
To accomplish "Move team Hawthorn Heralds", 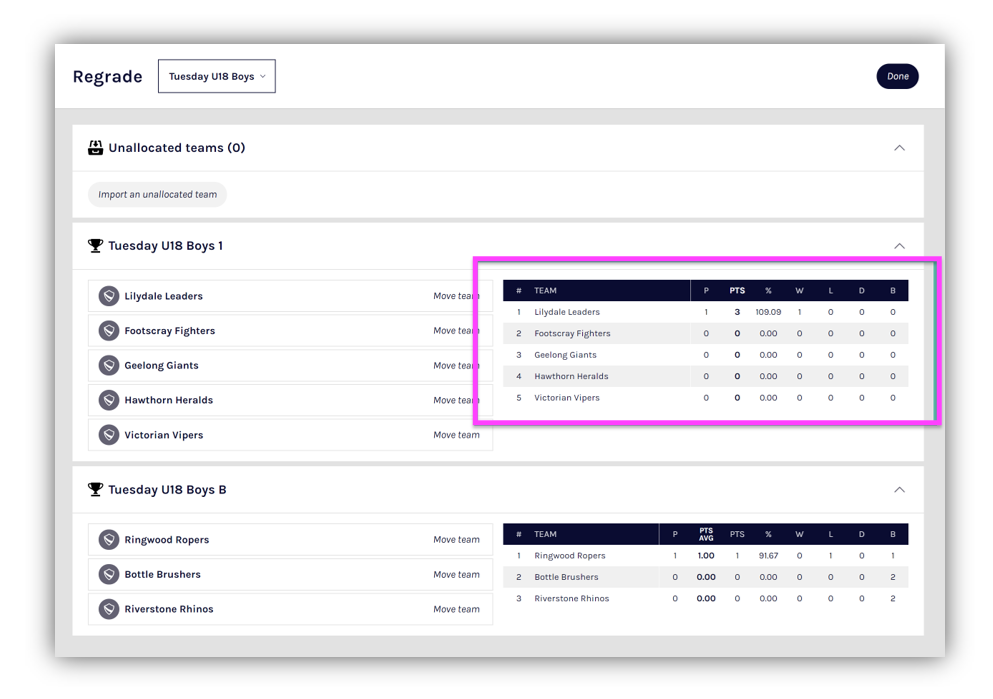I will [x=456, y=400].
